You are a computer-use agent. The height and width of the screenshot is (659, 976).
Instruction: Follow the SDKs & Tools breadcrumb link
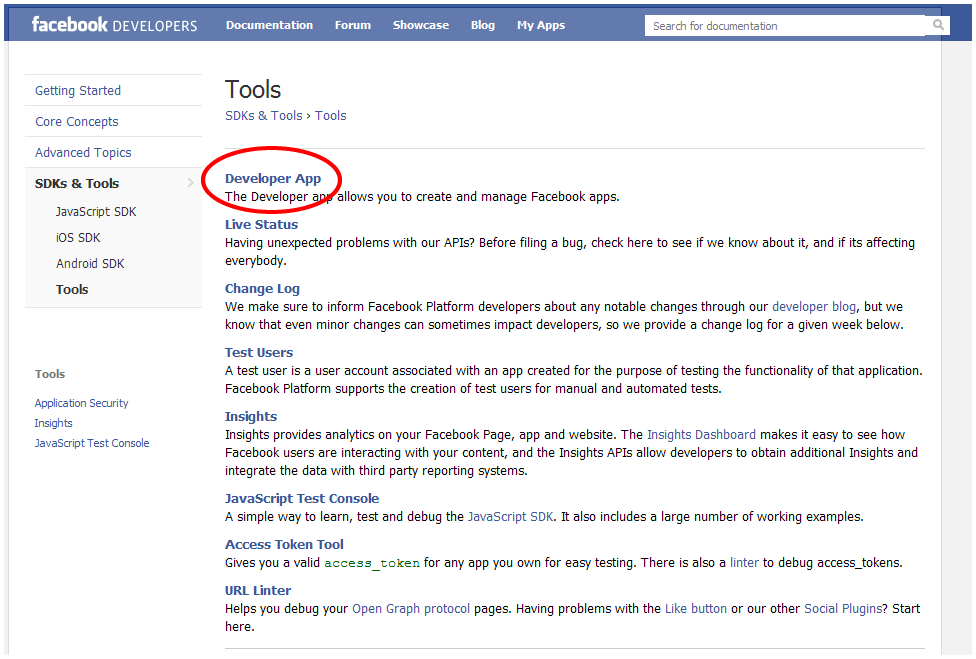click(263, 115)
